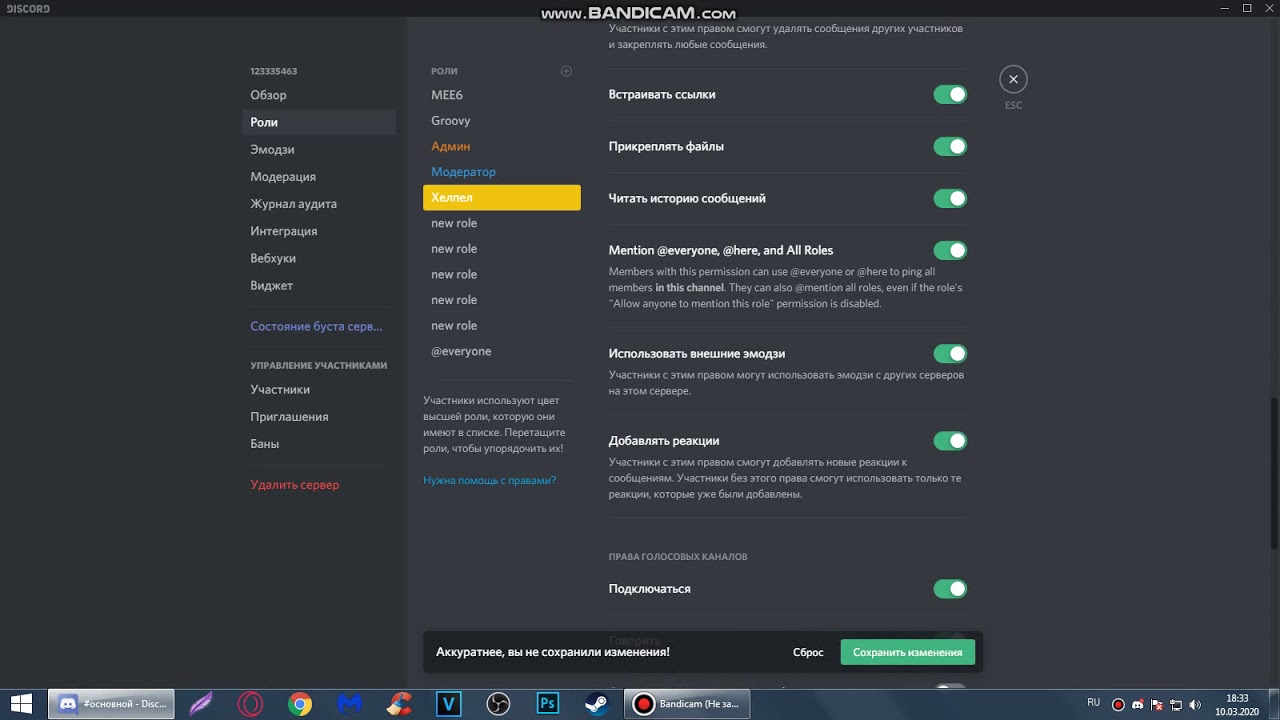Click УПРАВЛЕНИЕ УЧАСТНИКАМИ sidebar heading
Image resolution: width=1280 pixels, height=720 pixels.
(319, 365)
